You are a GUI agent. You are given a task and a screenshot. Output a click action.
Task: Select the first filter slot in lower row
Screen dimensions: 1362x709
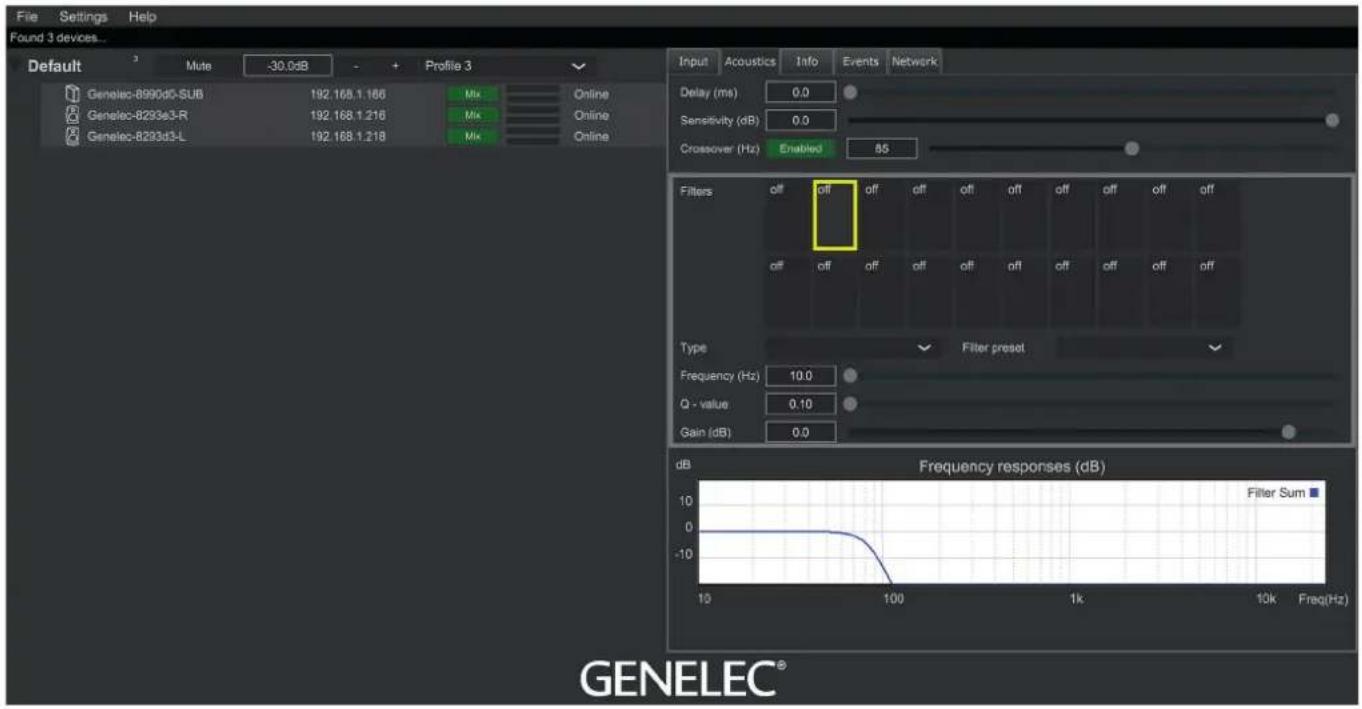click(787, 292)
